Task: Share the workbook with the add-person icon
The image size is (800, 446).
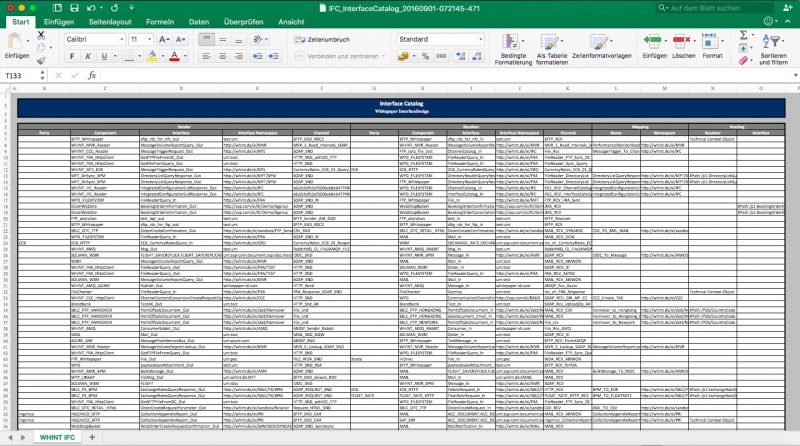Action: [x=787, y=8]
